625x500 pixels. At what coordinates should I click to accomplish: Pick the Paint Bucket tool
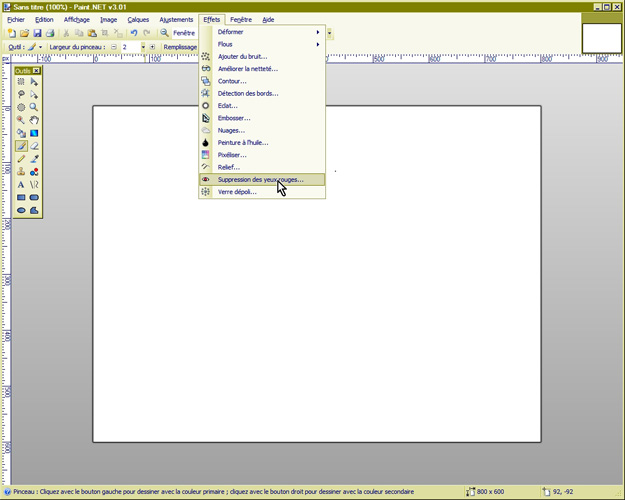pyautogui.click(x=21, y=132)
